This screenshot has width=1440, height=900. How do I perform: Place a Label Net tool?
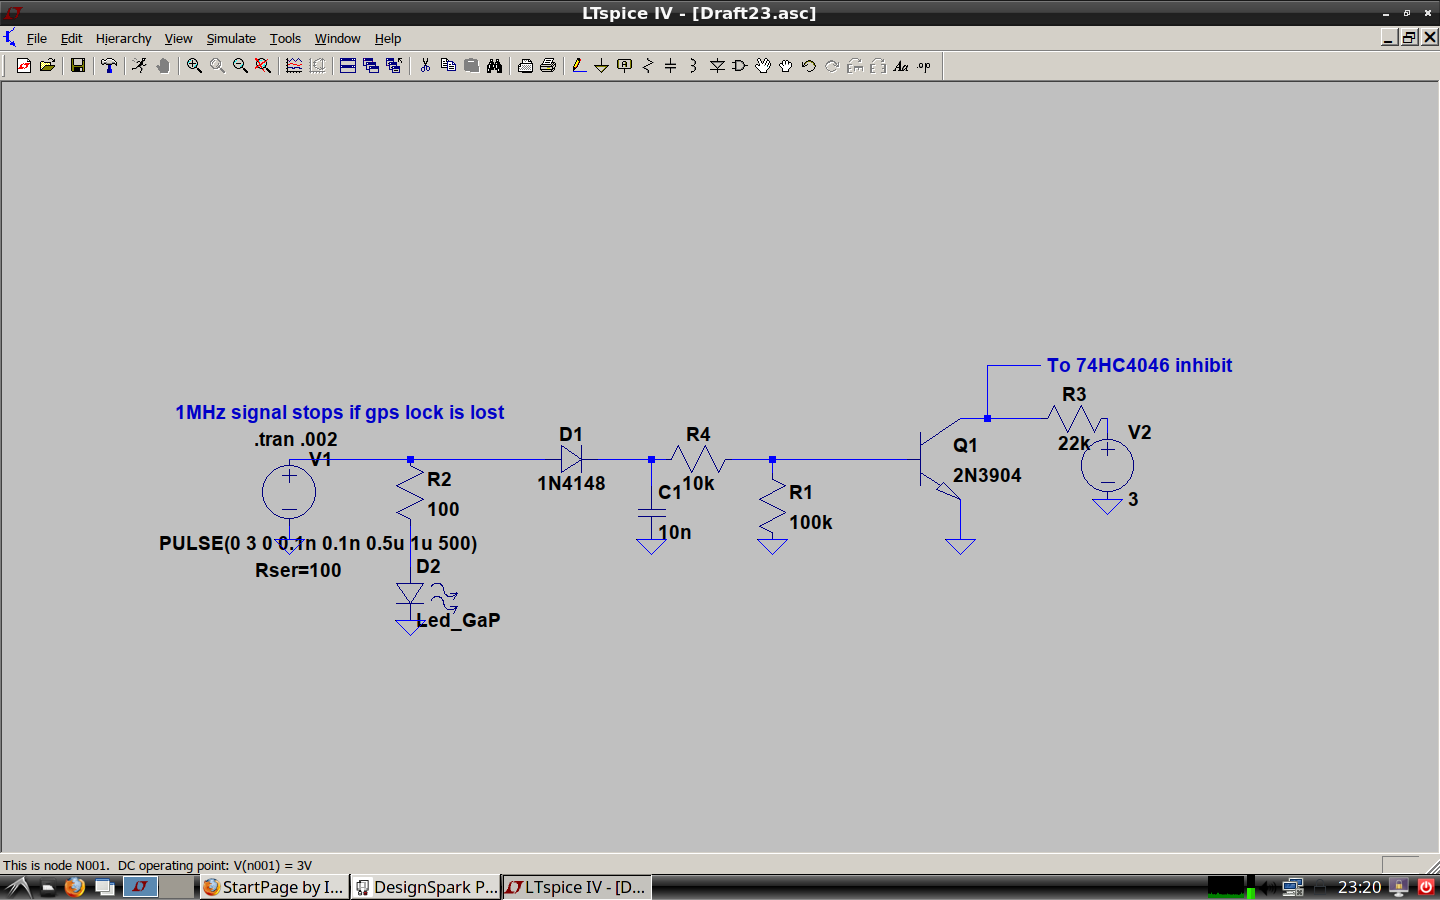coord(625,66)
